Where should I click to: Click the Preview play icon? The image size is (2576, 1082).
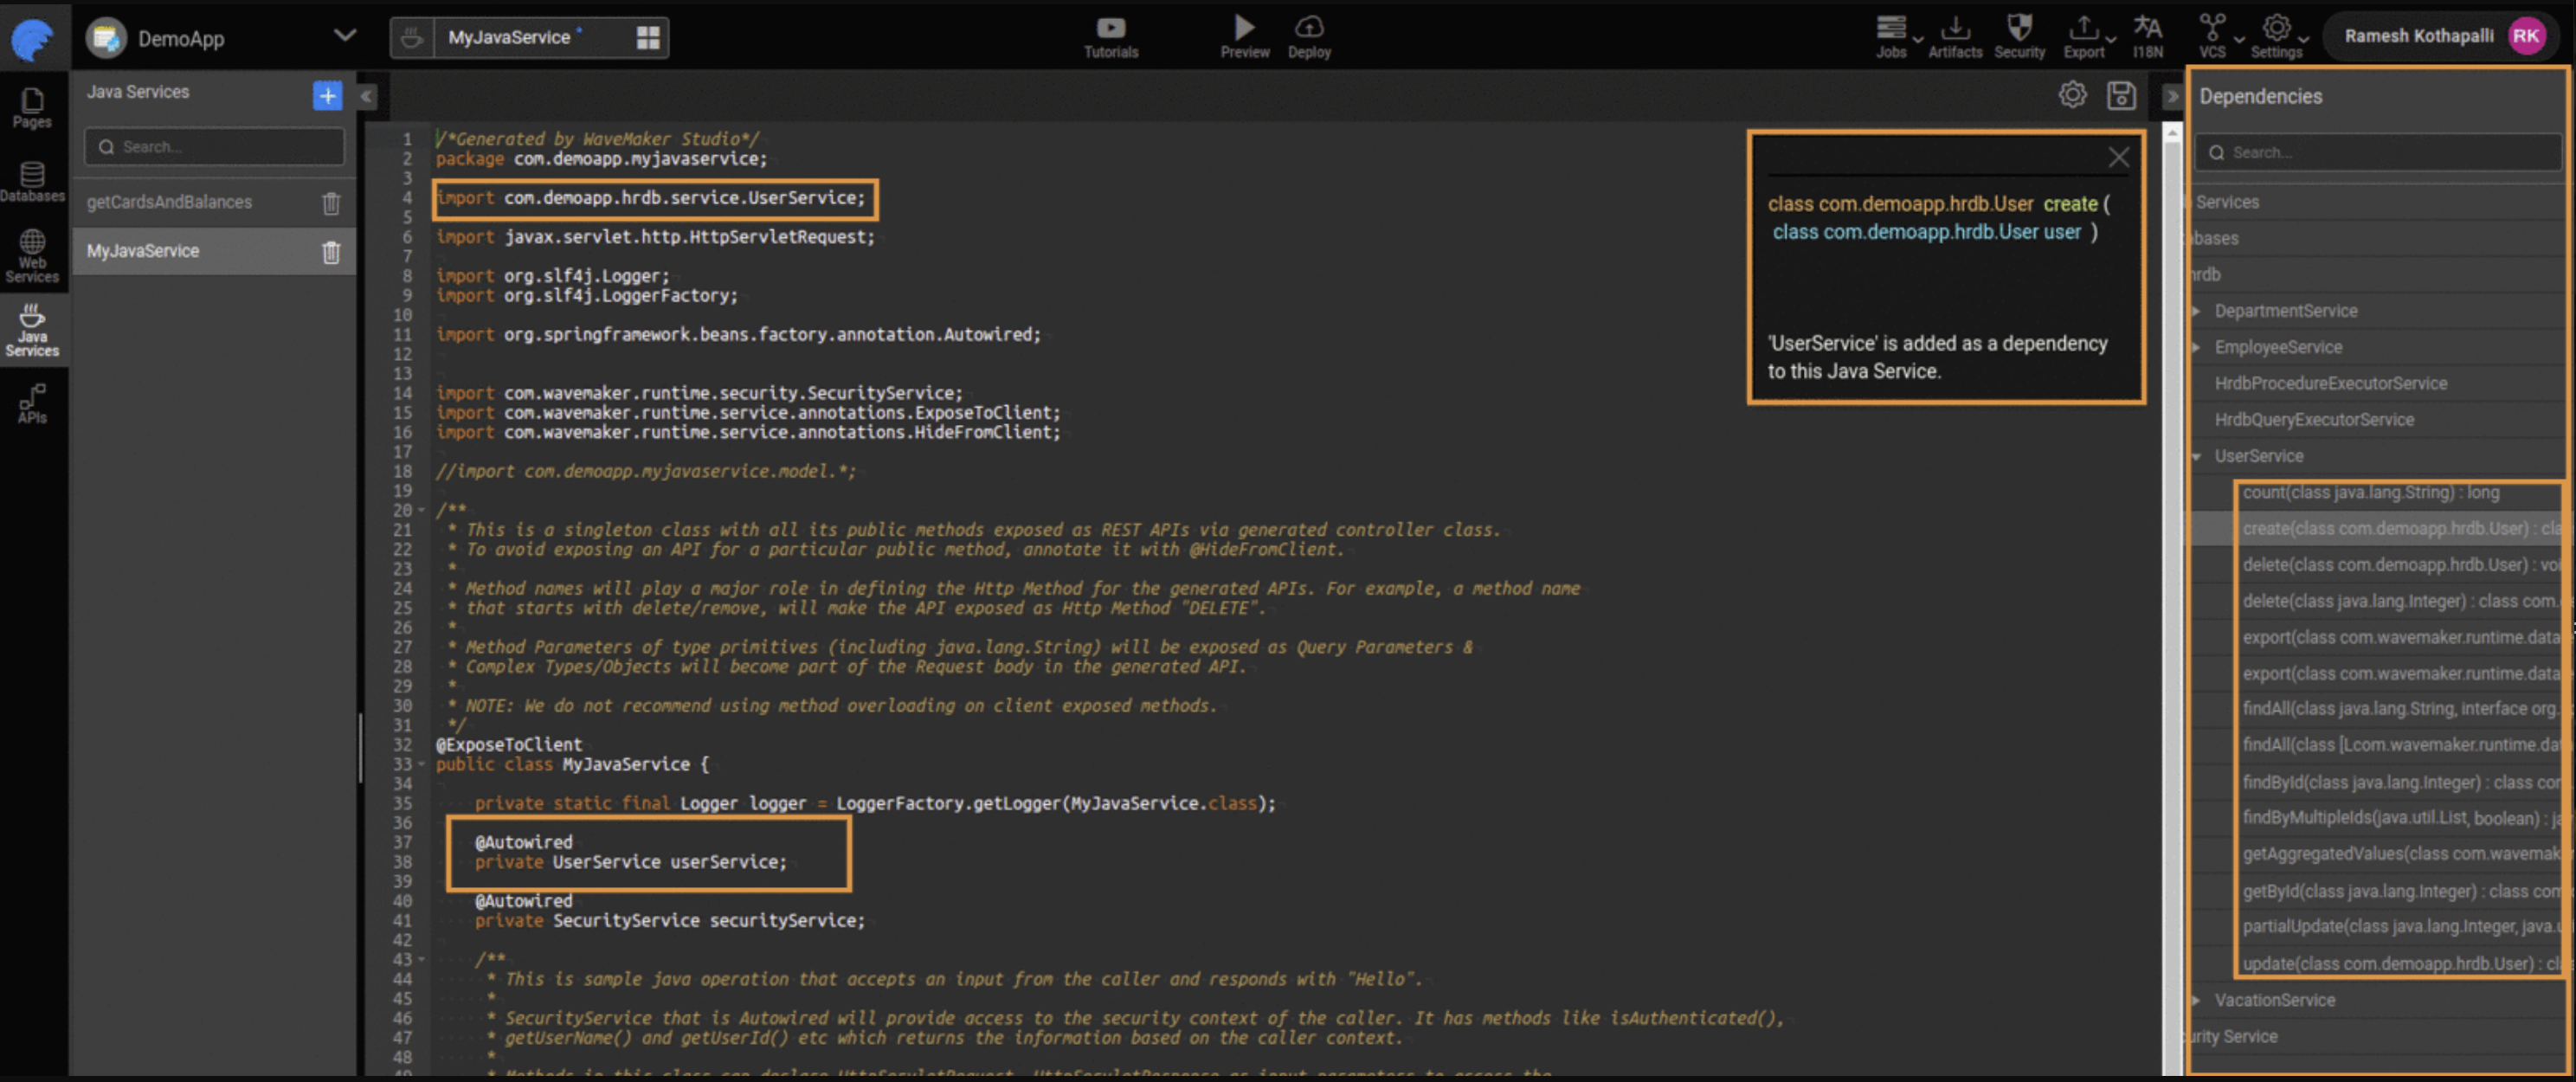pos(1243,28)
